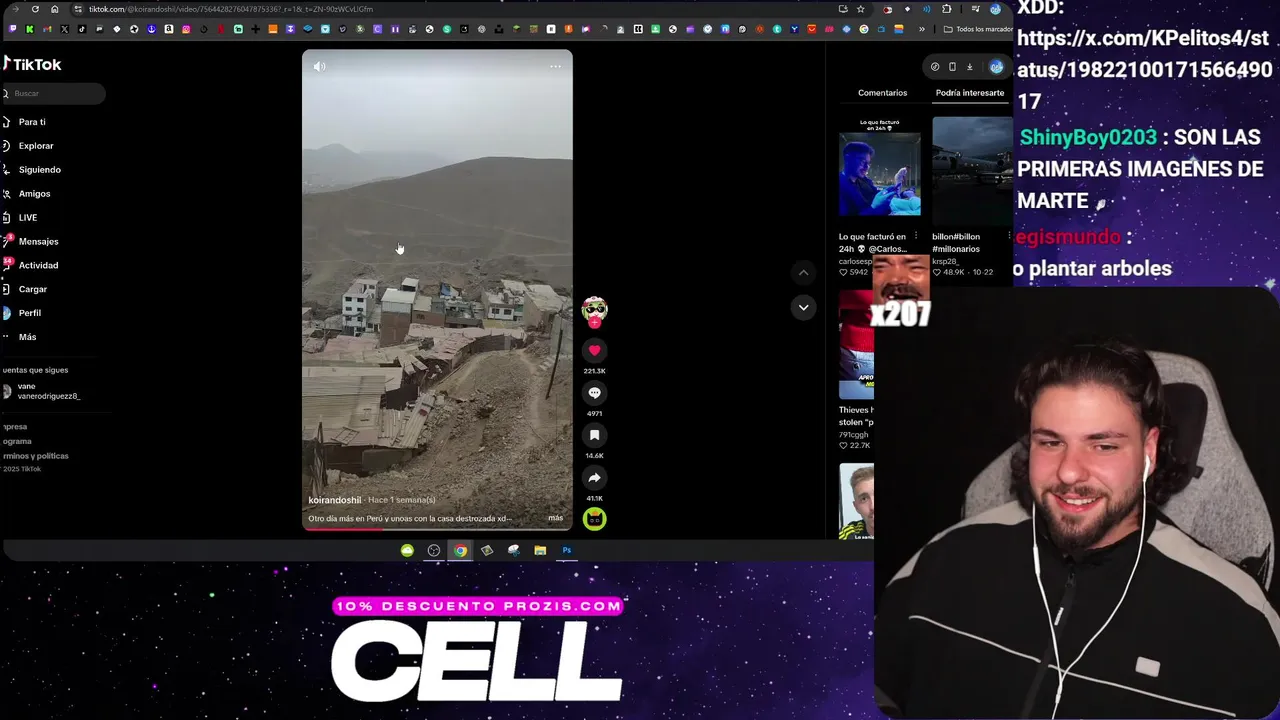Open the profile avatar in the top-right pill
Image resolution: width=1280 pixels, height=720 pixels.
[996, 67]
